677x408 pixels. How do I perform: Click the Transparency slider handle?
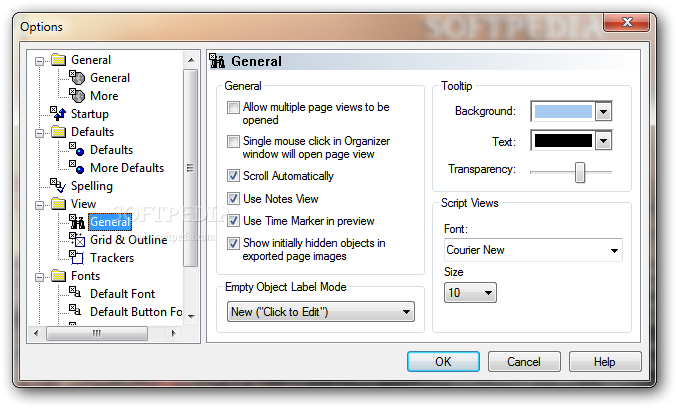(580, 172)
